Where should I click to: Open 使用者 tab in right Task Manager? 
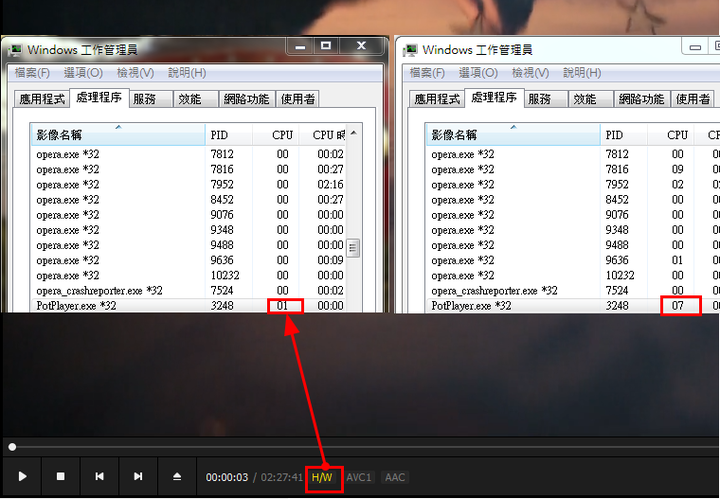click(692, 99)
